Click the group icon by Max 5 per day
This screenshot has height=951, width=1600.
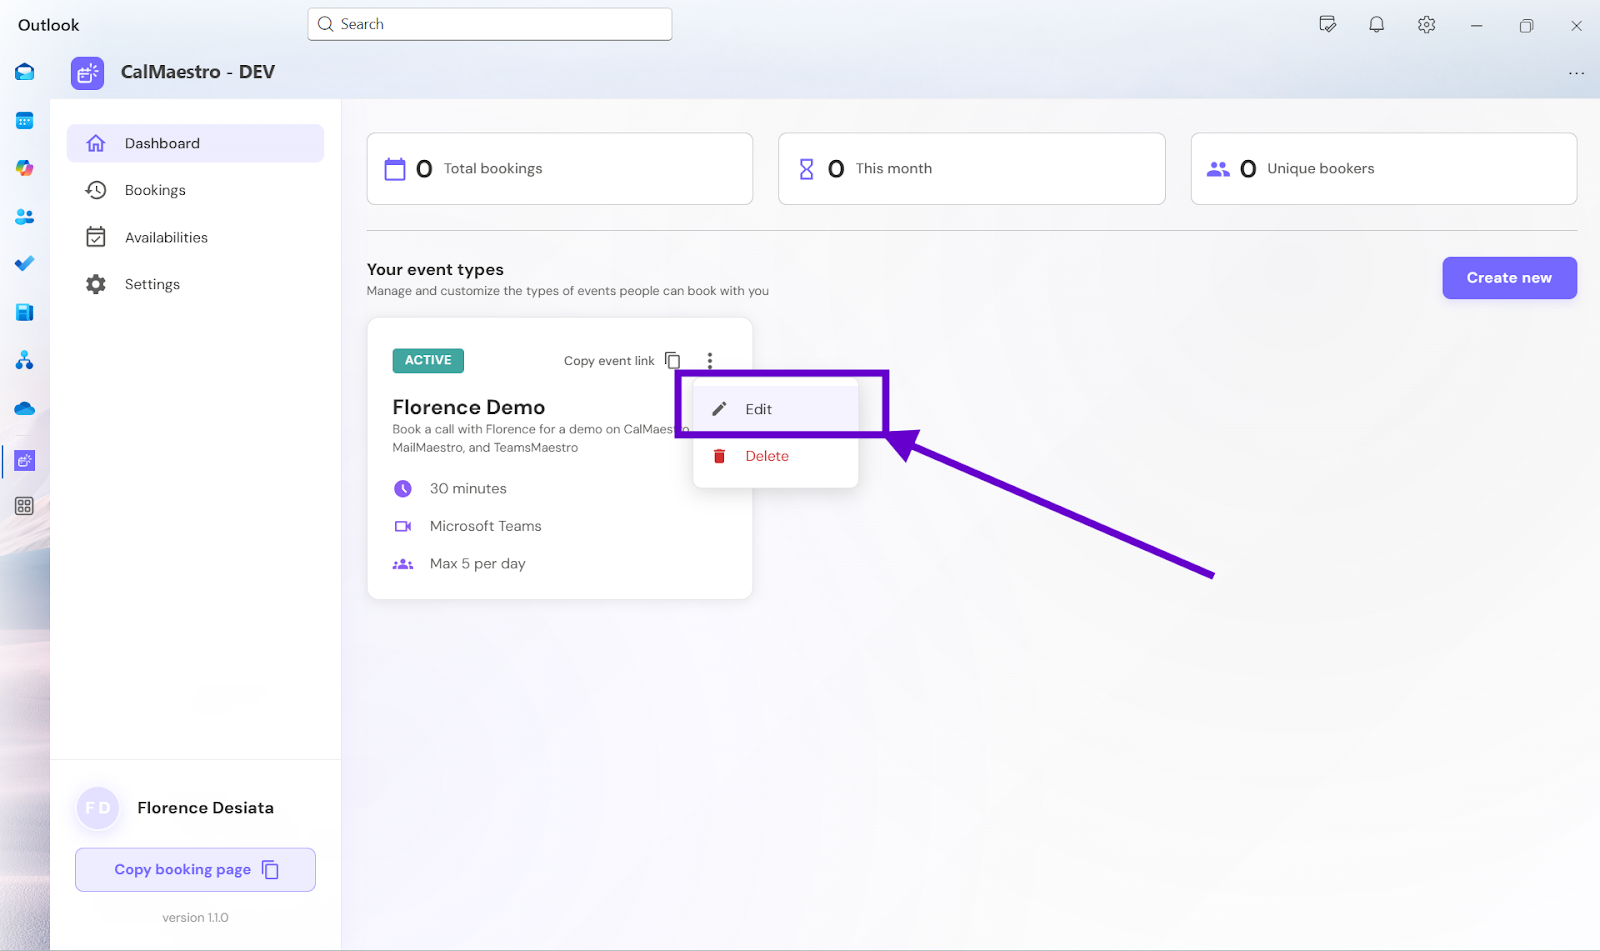403,564
